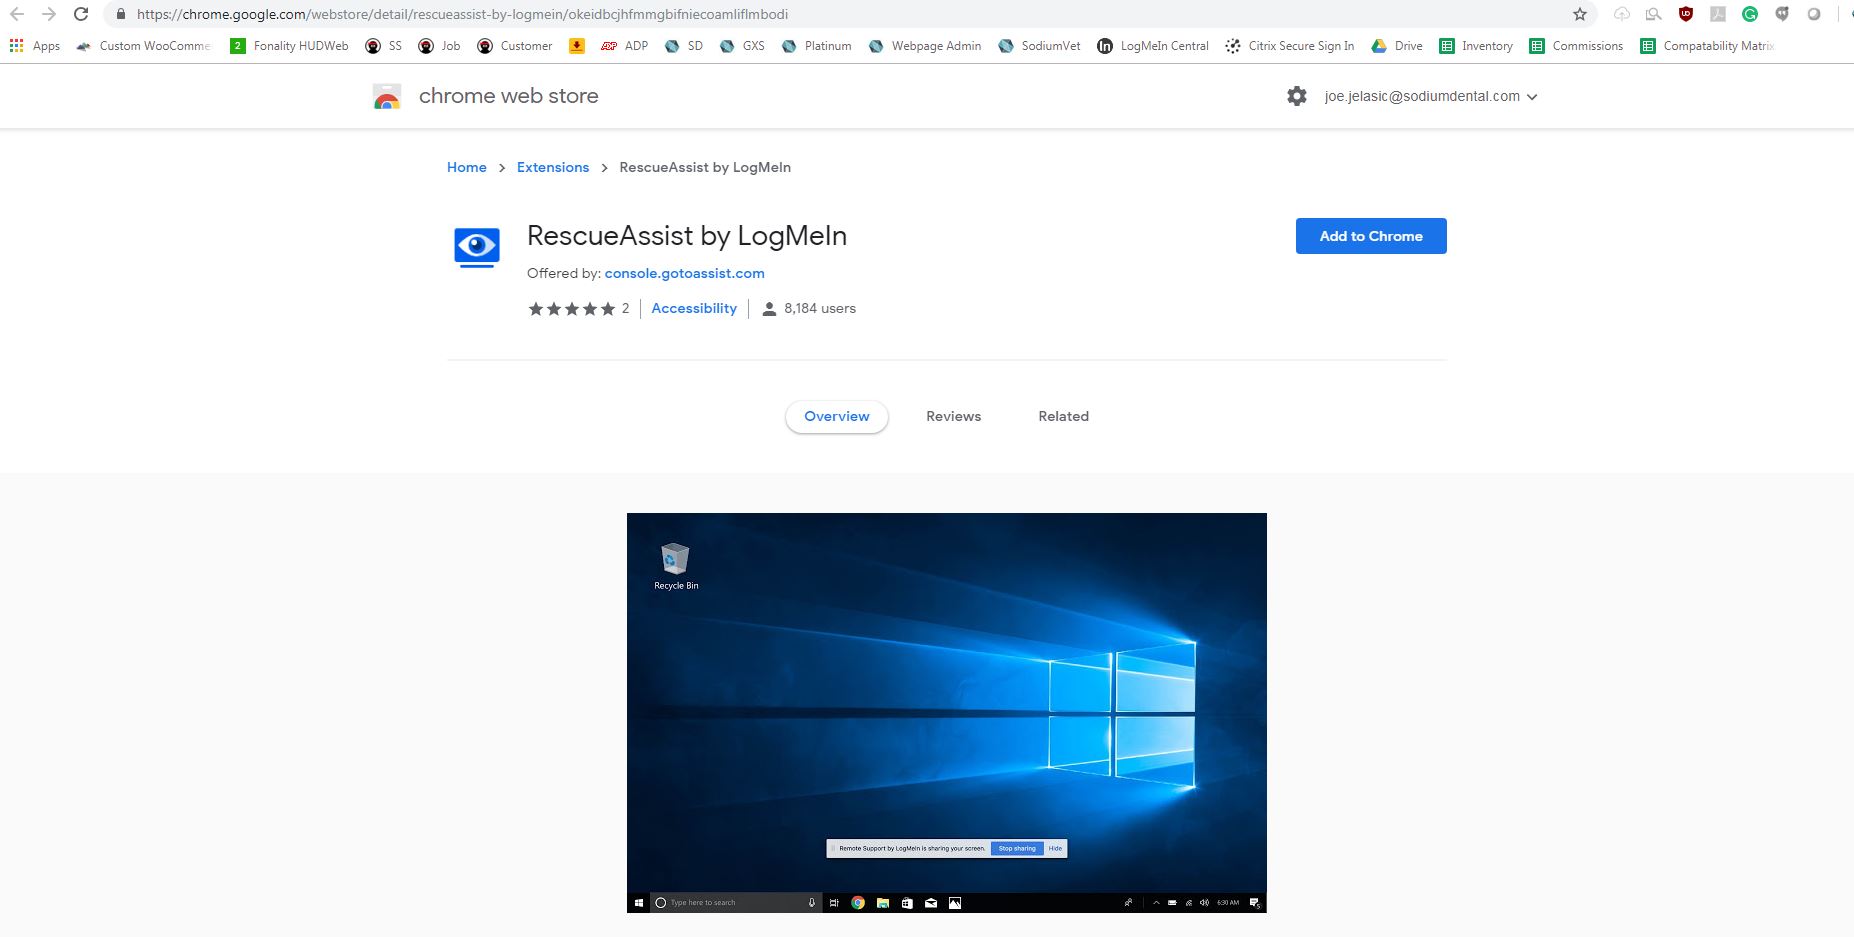
Task: Open the Web Store settings gear
Action: pyautogui.click(x=1297, y=96)
